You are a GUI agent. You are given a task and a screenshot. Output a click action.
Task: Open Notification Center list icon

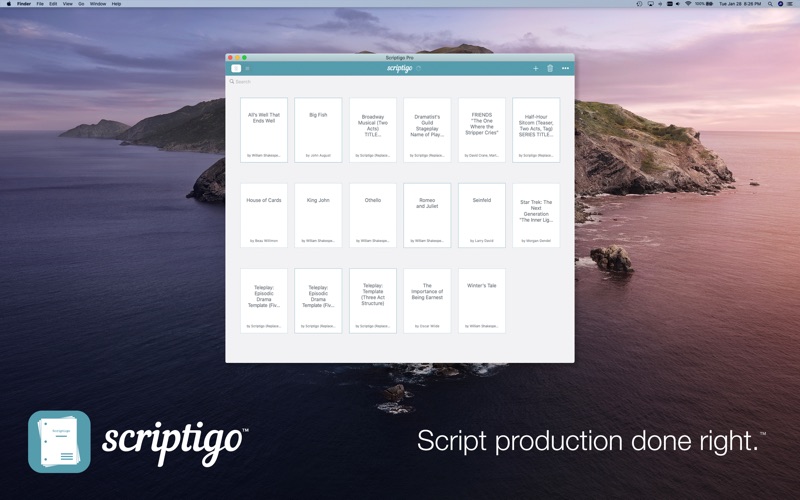[x=790, y=4]
